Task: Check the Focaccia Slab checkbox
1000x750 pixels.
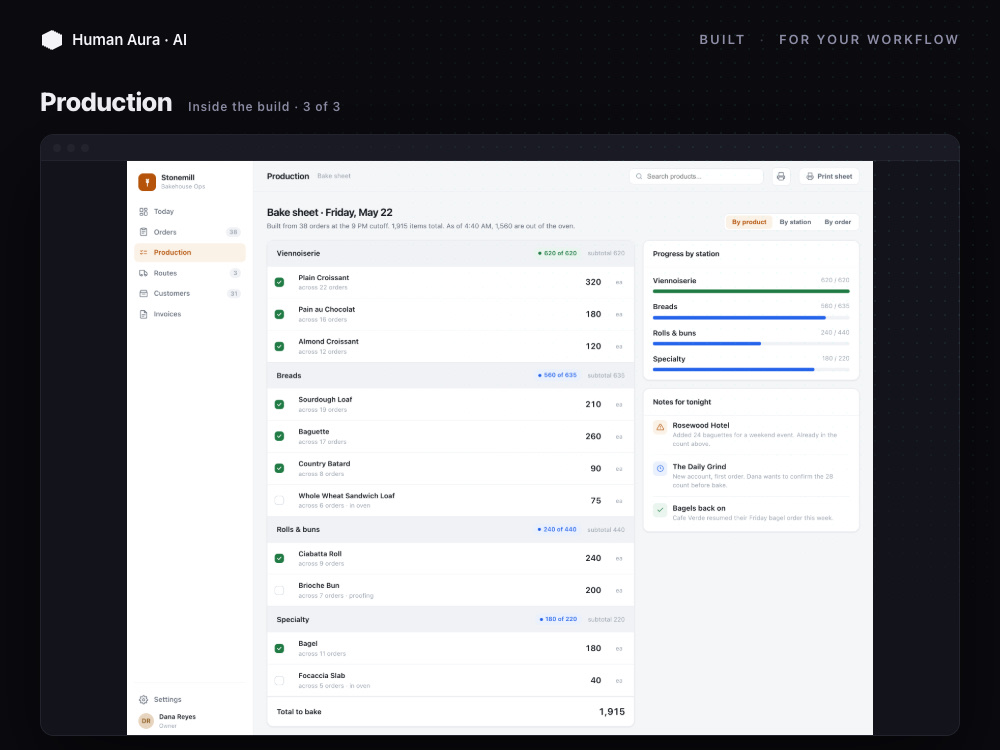Action: (x=279, y=680)
